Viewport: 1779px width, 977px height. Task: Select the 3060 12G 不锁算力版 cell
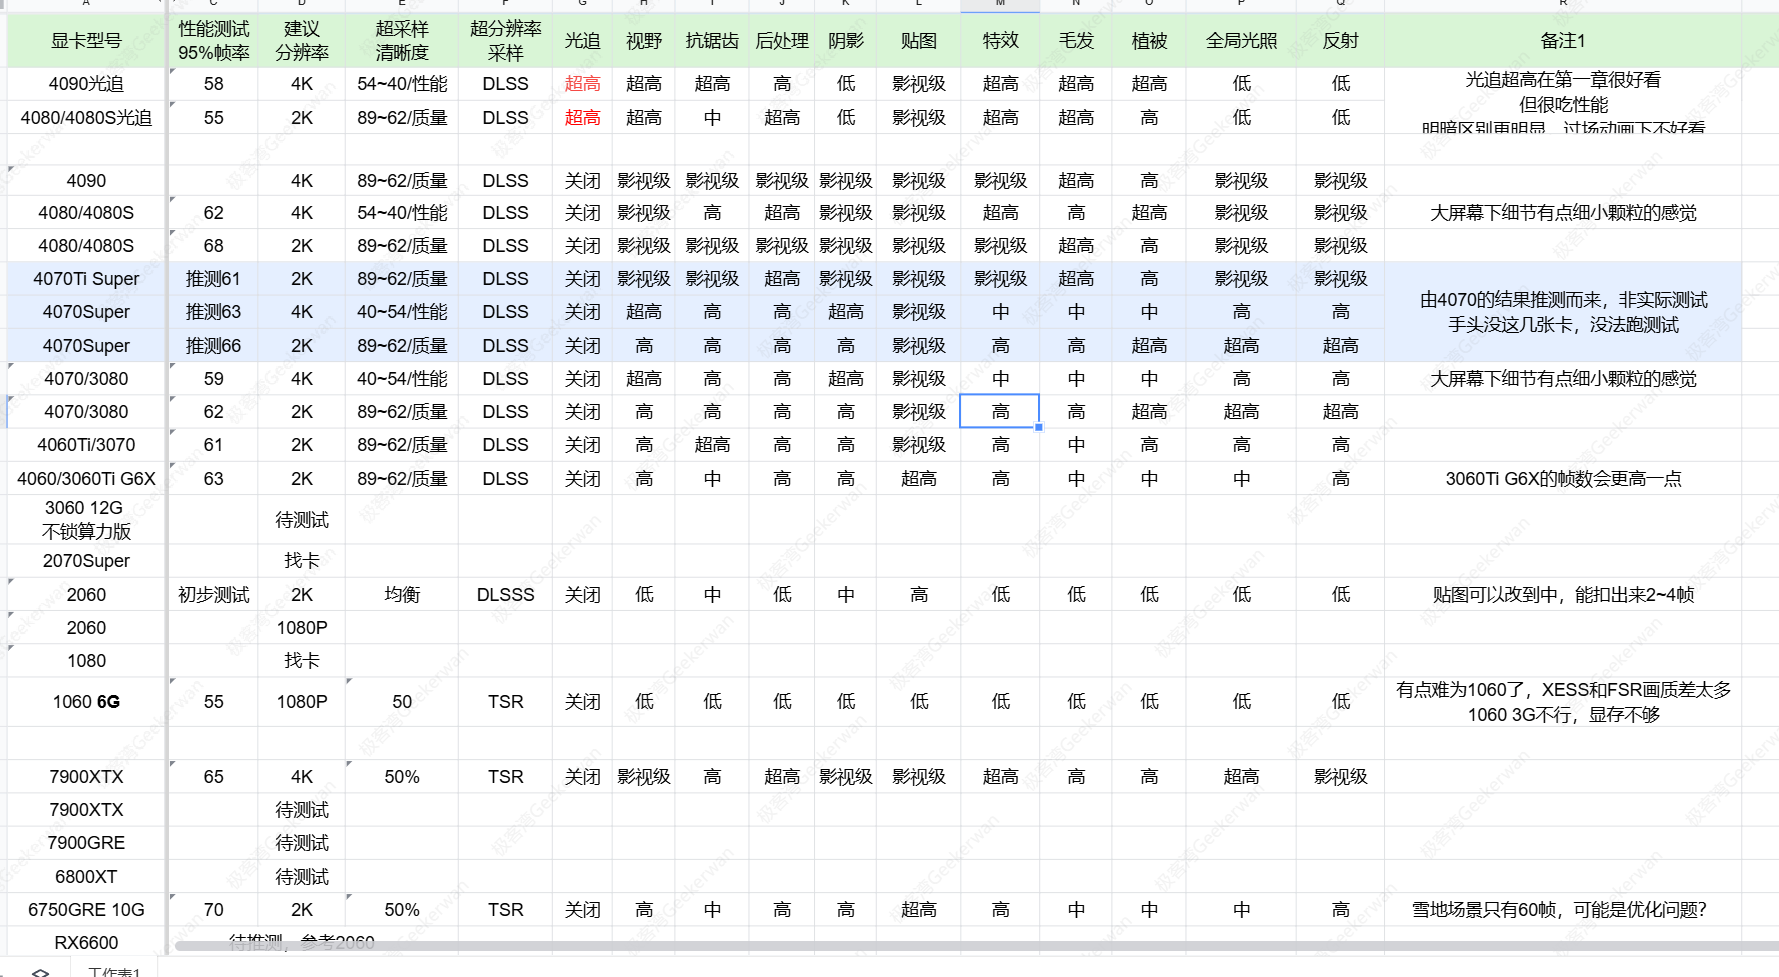[86, 520]
